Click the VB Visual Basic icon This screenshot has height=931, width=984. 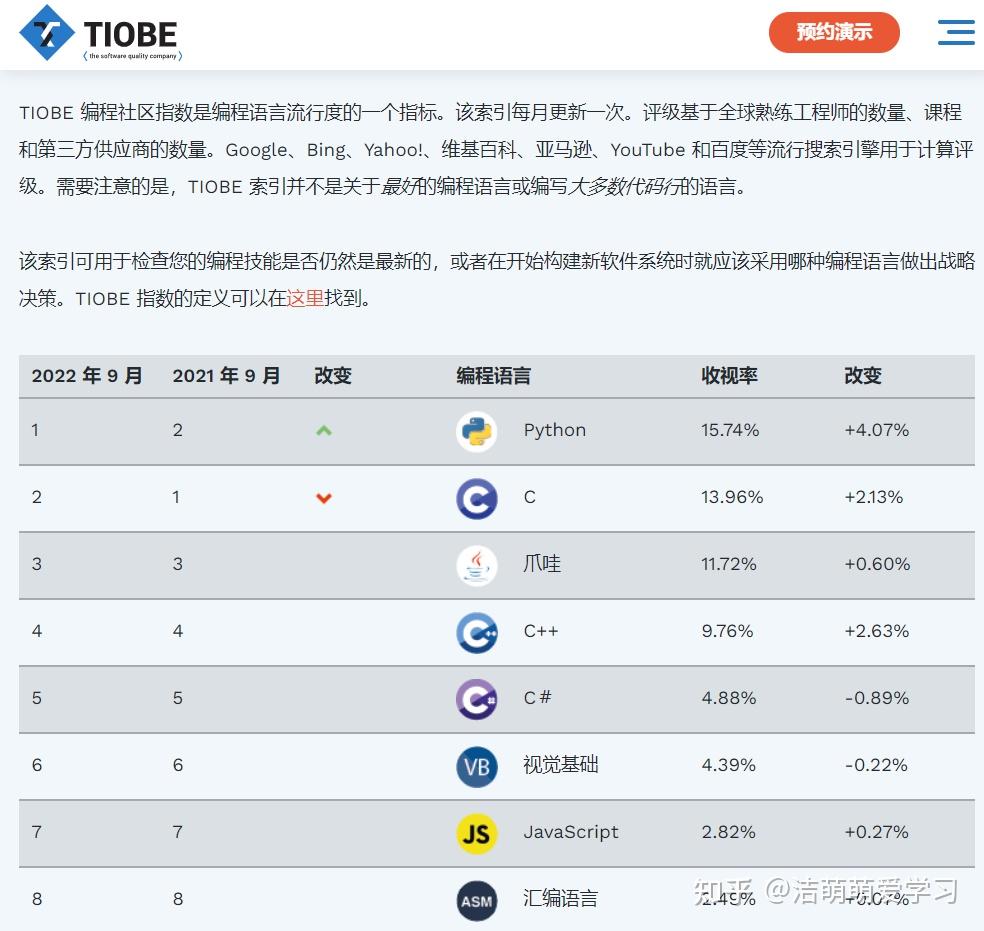pyautogui.click(x=477, y=767)
